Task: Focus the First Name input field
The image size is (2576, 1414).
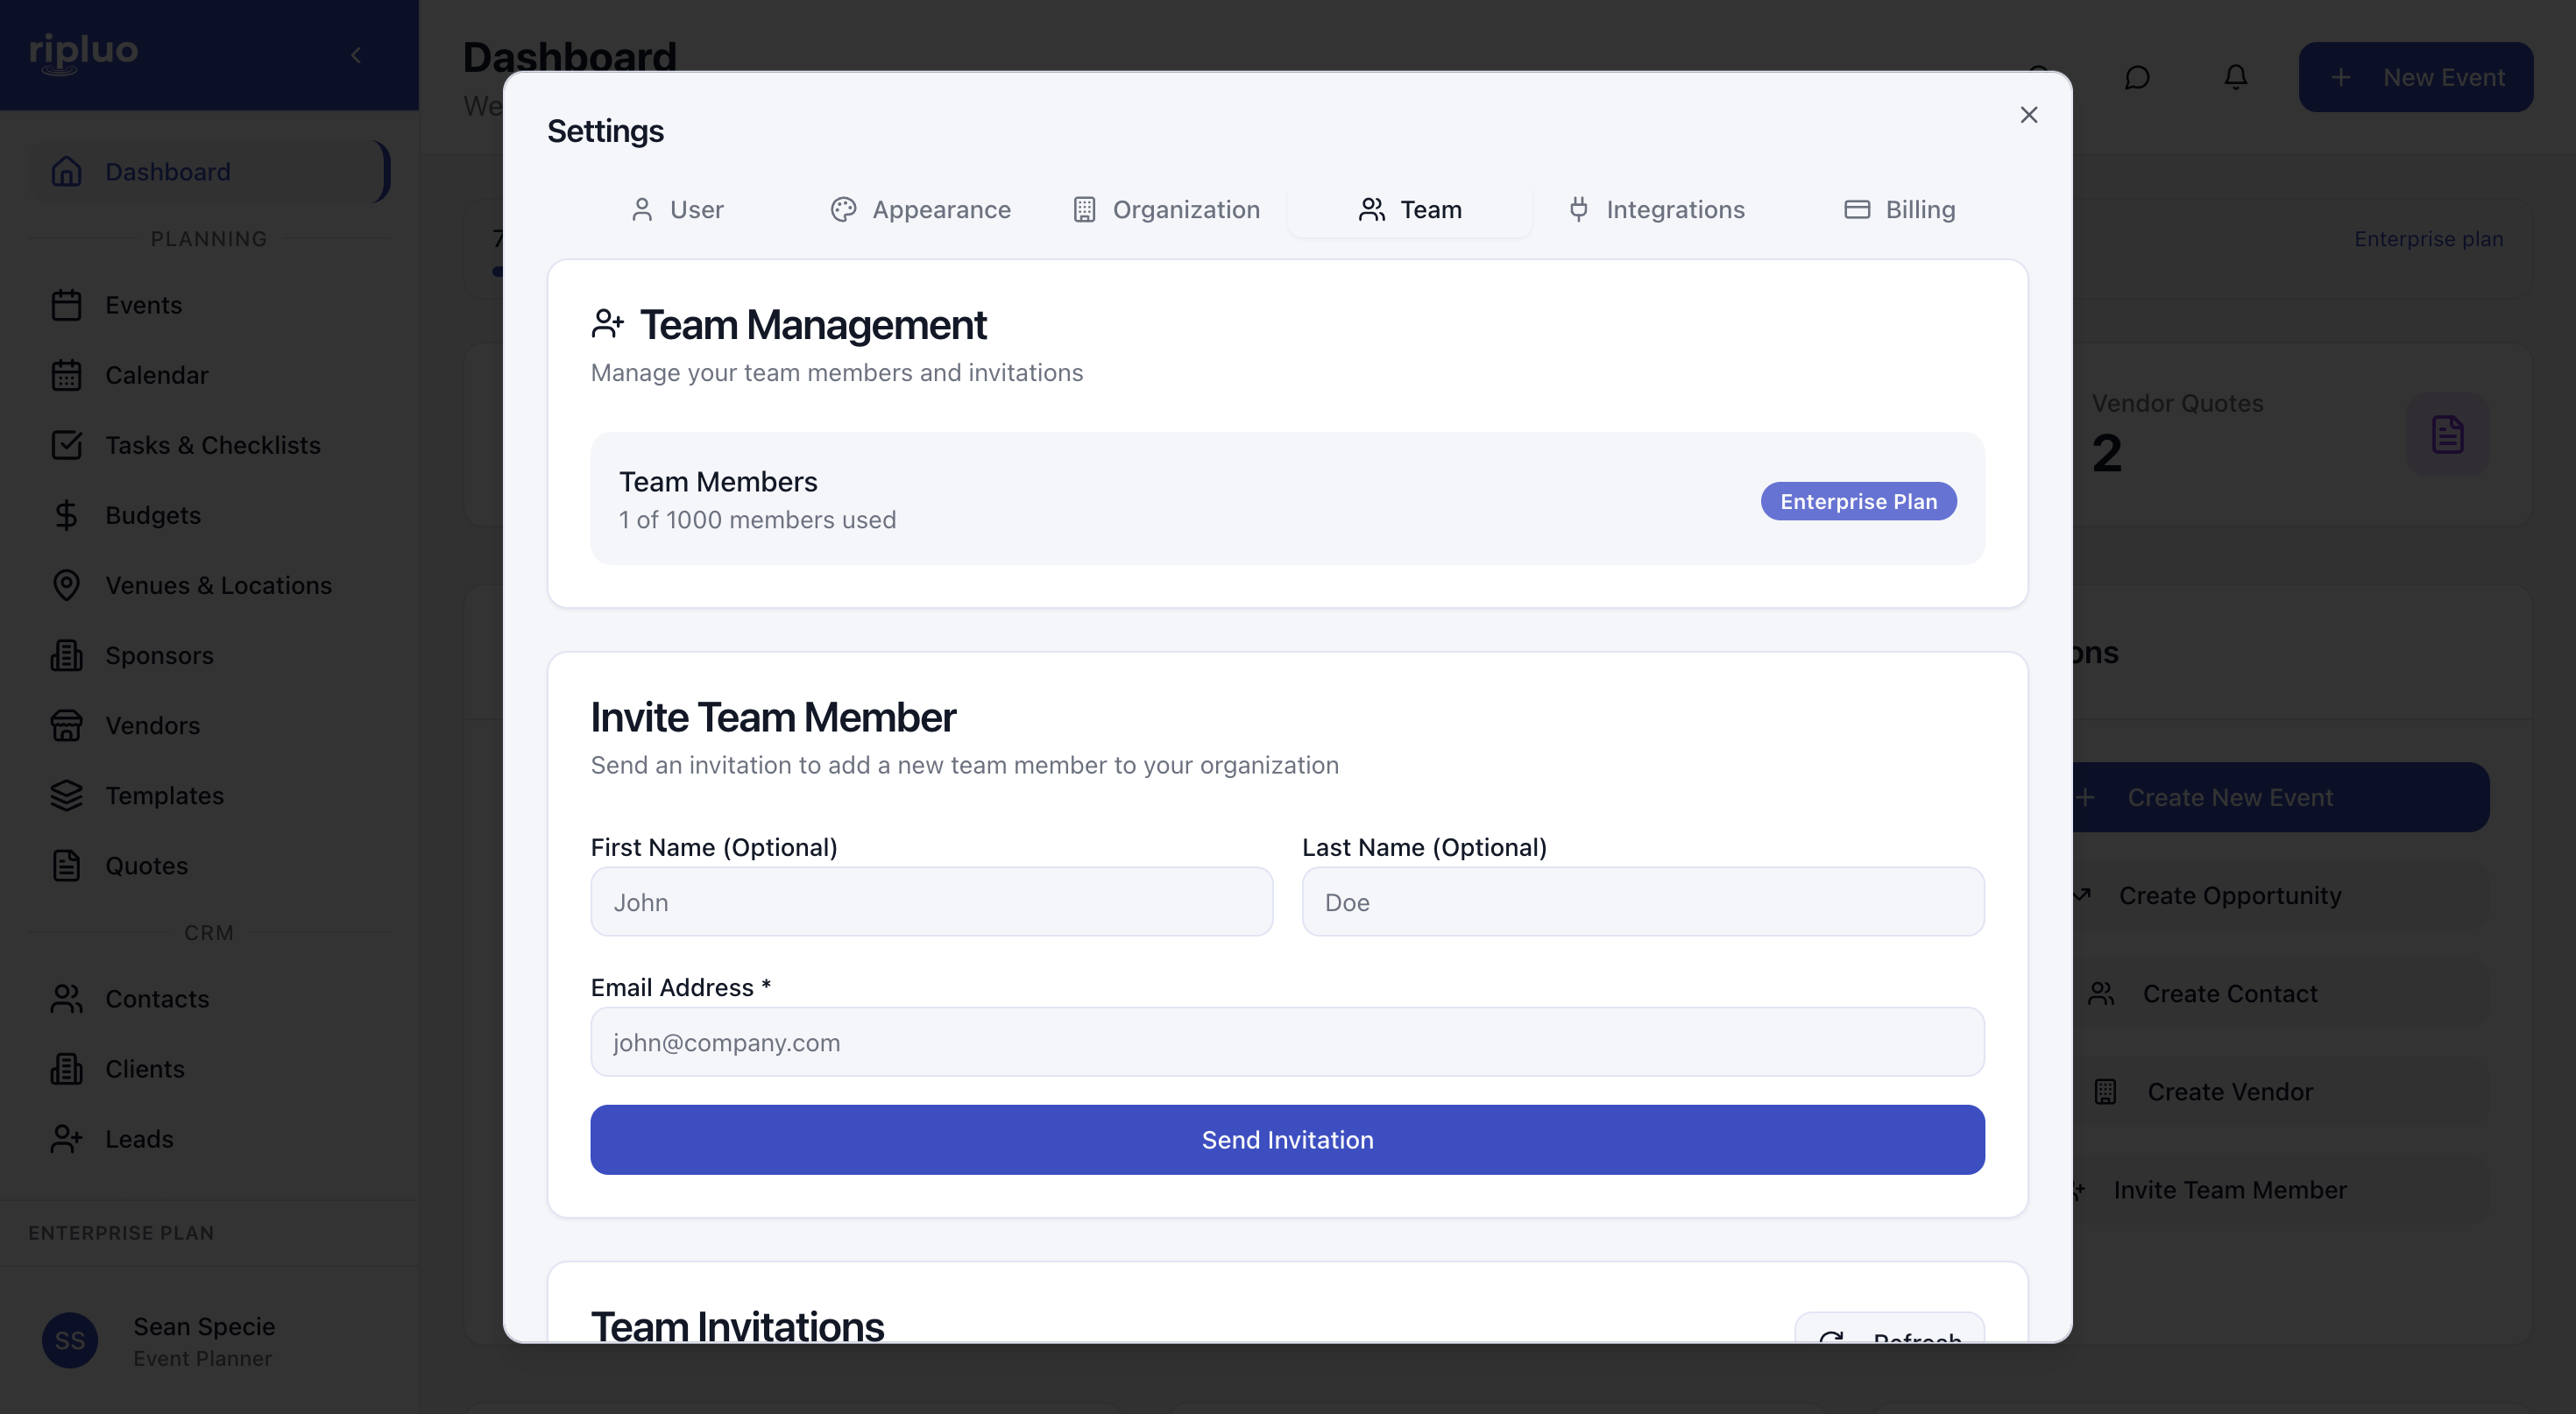Action: (x=931, y=902)
